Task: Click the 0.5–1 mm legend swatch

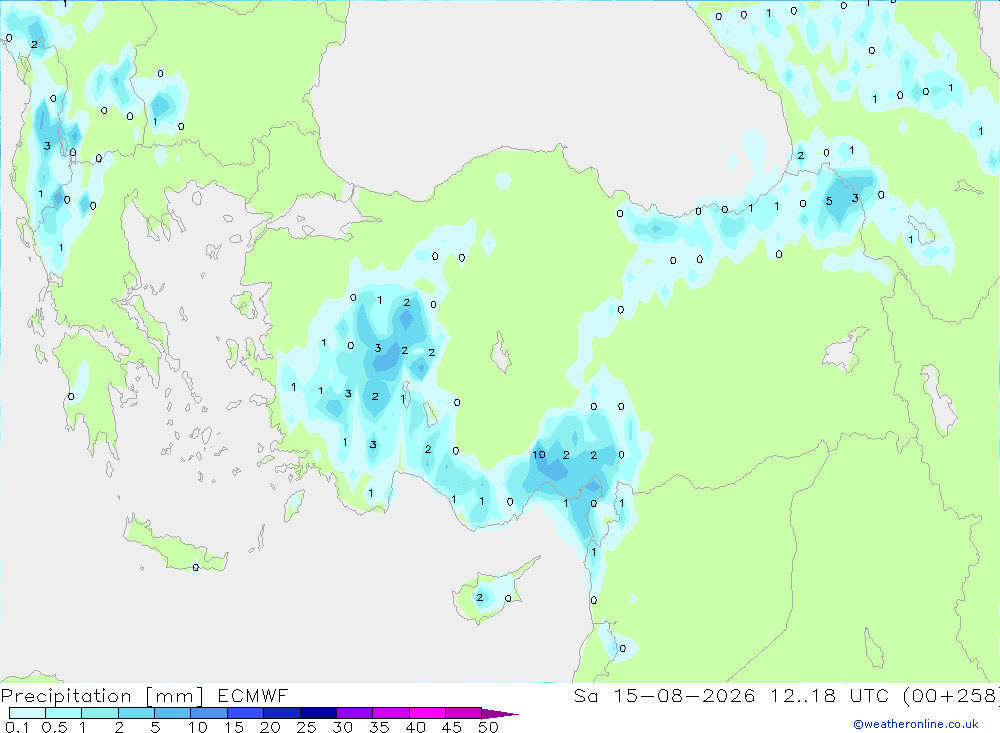Action: [x=64, y=713]
